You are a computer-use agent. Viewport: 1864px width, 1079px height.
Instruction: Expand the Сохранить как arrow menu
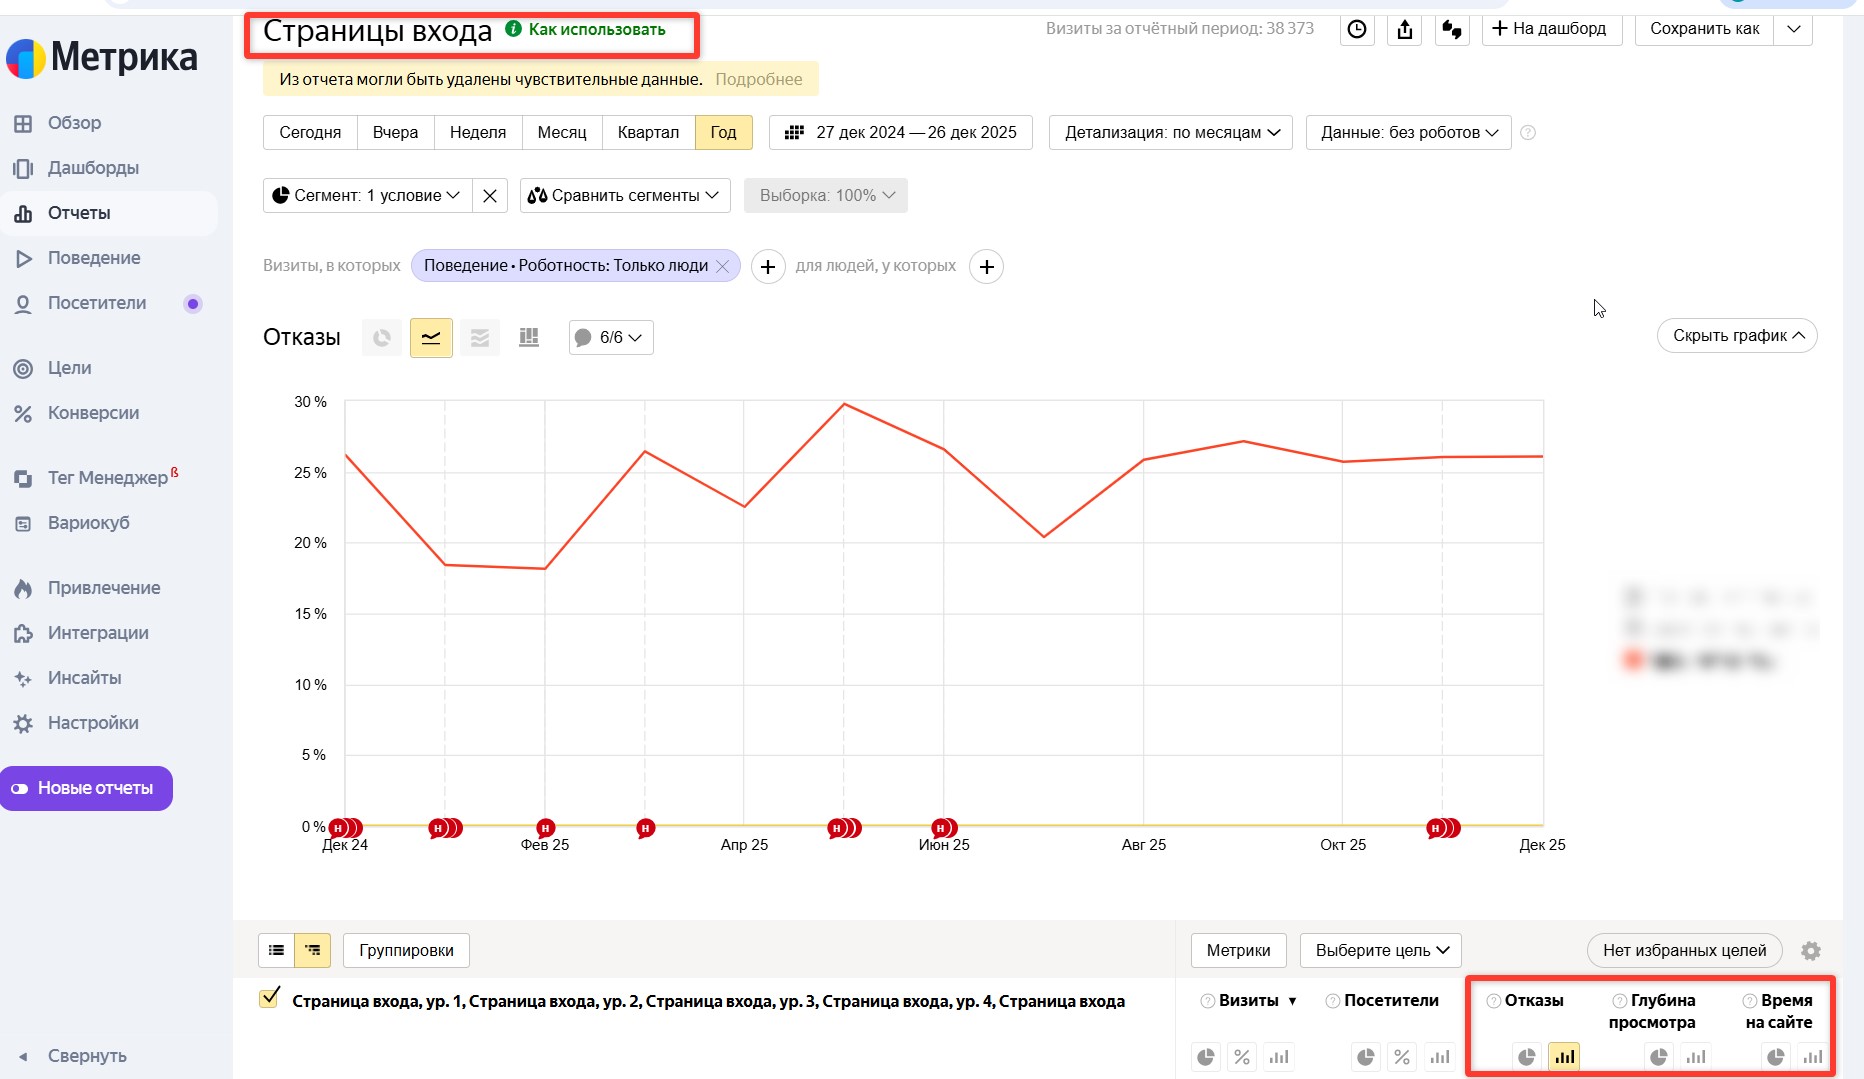click(x=1794, y=29)
